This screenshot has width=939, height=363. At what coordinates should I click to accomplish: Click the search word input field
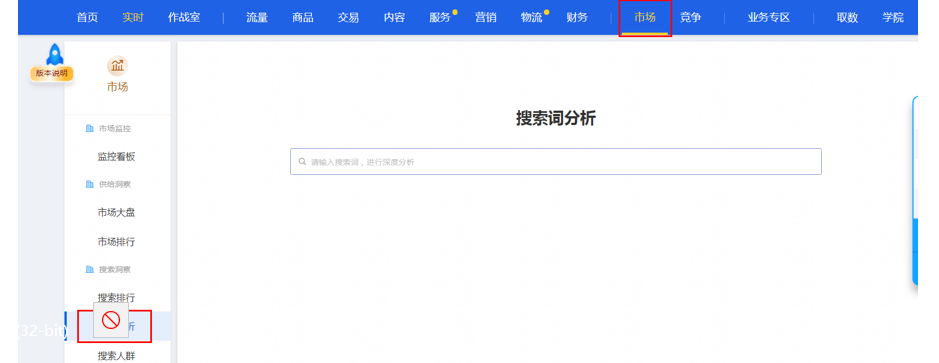[x=556, y=162]
